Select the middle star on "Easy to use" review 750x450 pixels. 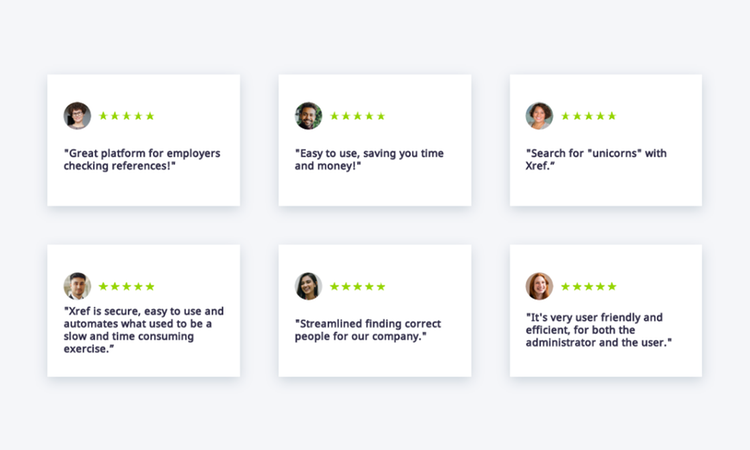357,116
